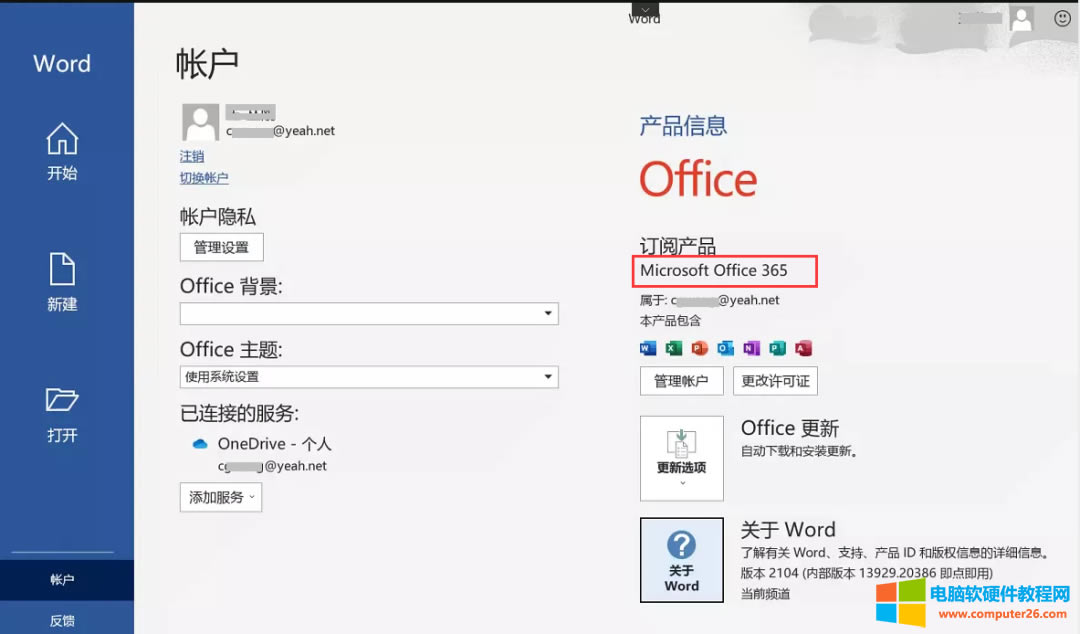Screen dimensions: 1080x634
Task: Expand the 添加服务 dropdown
Action: (x=220, y=497)
